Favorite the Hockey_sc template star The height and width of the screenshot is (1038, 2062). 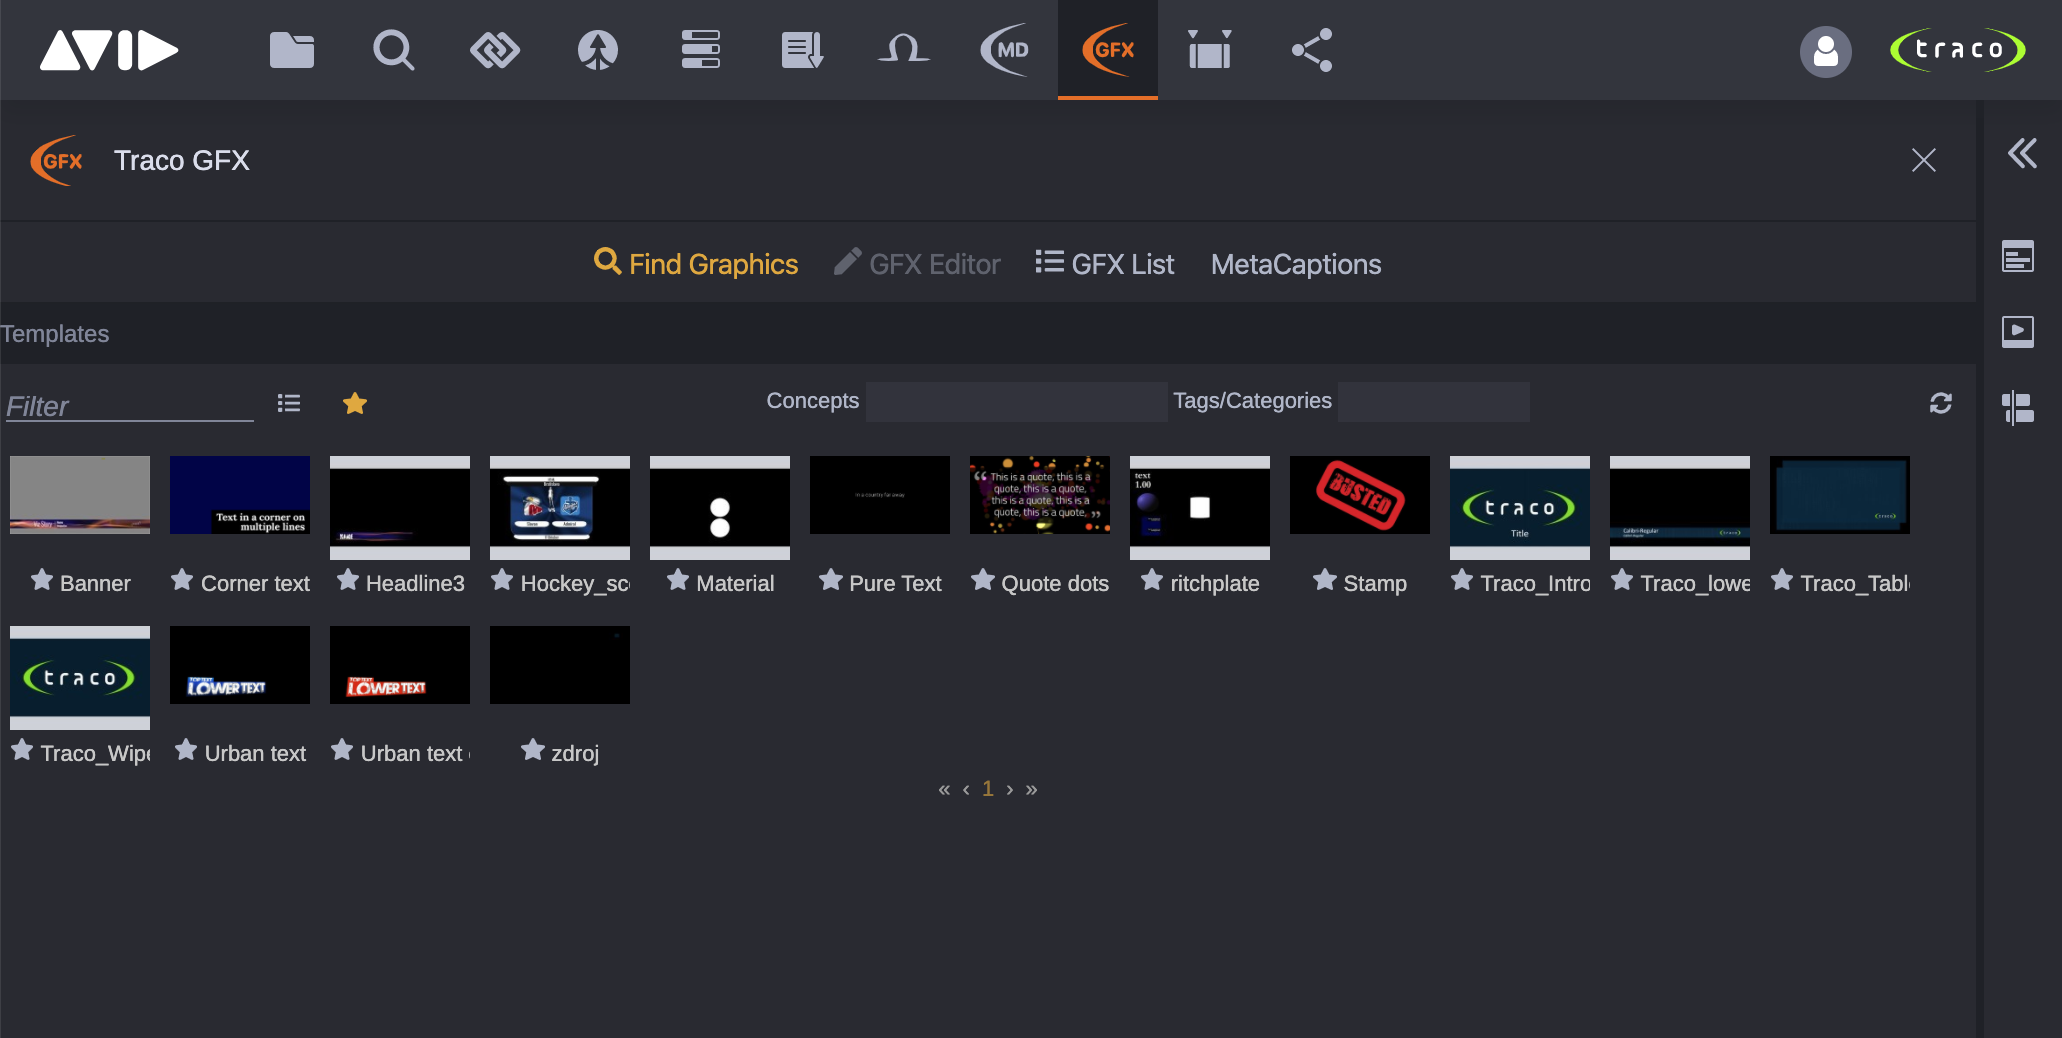pyautogui.click(x=502, y=580)
